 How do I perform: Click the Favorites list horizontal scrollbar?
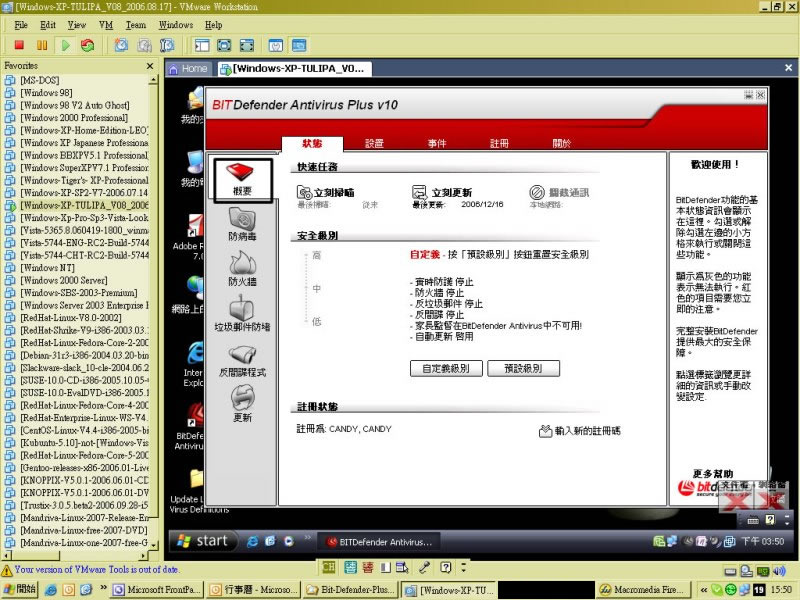pos(76,555)
